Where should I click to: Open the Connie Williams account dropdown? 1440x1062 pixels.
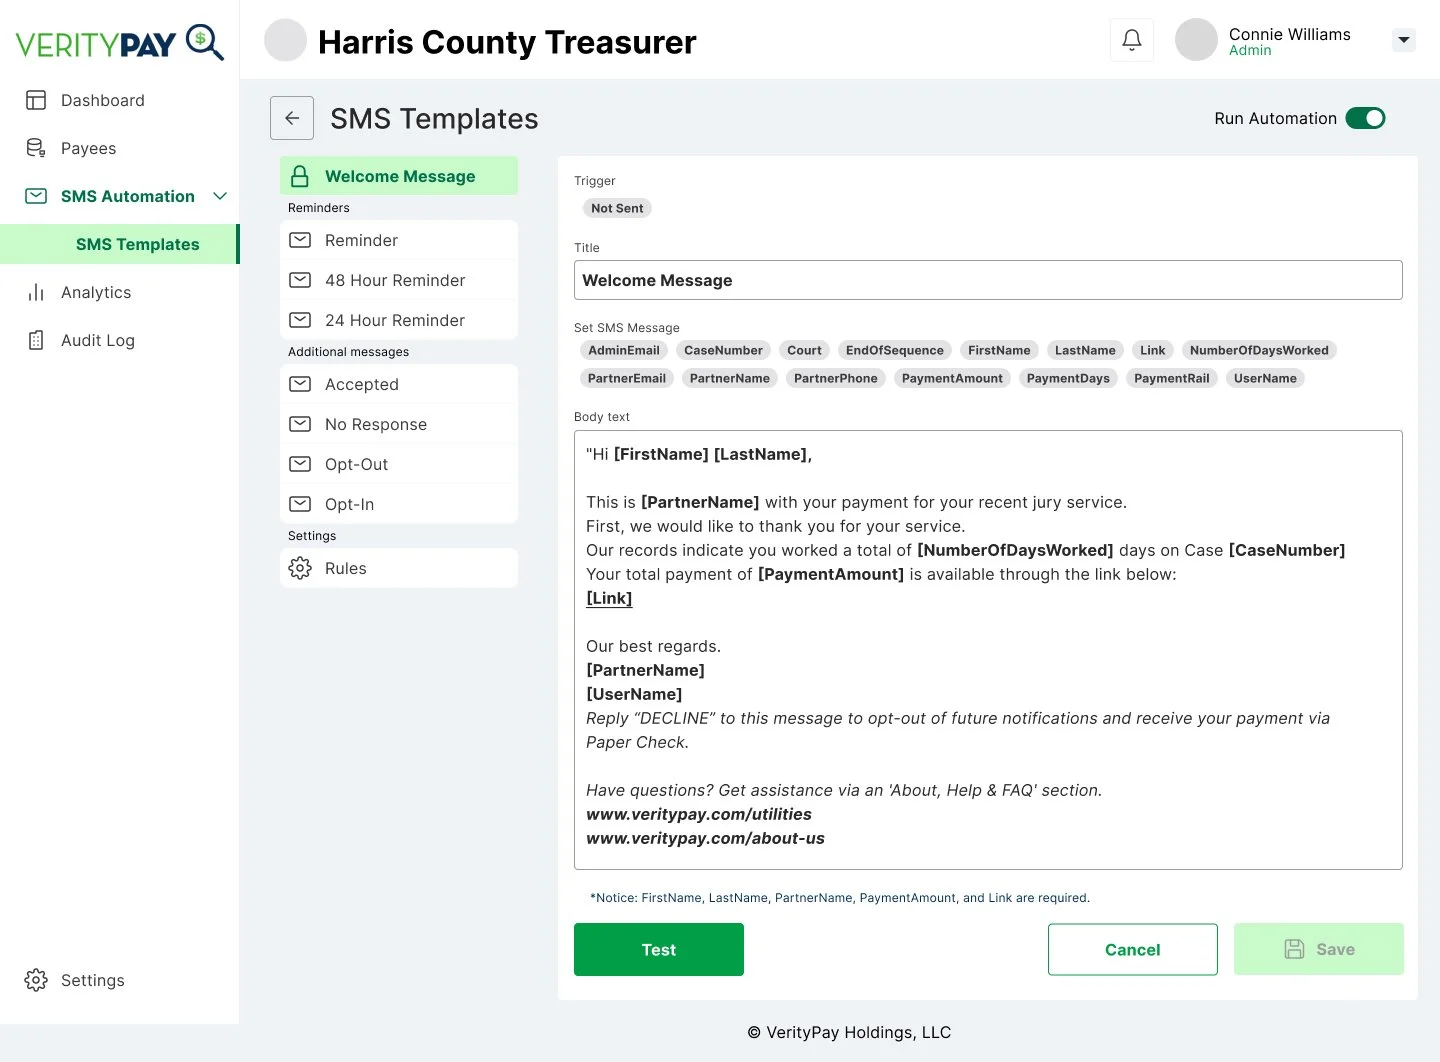tap(1289, 41)
